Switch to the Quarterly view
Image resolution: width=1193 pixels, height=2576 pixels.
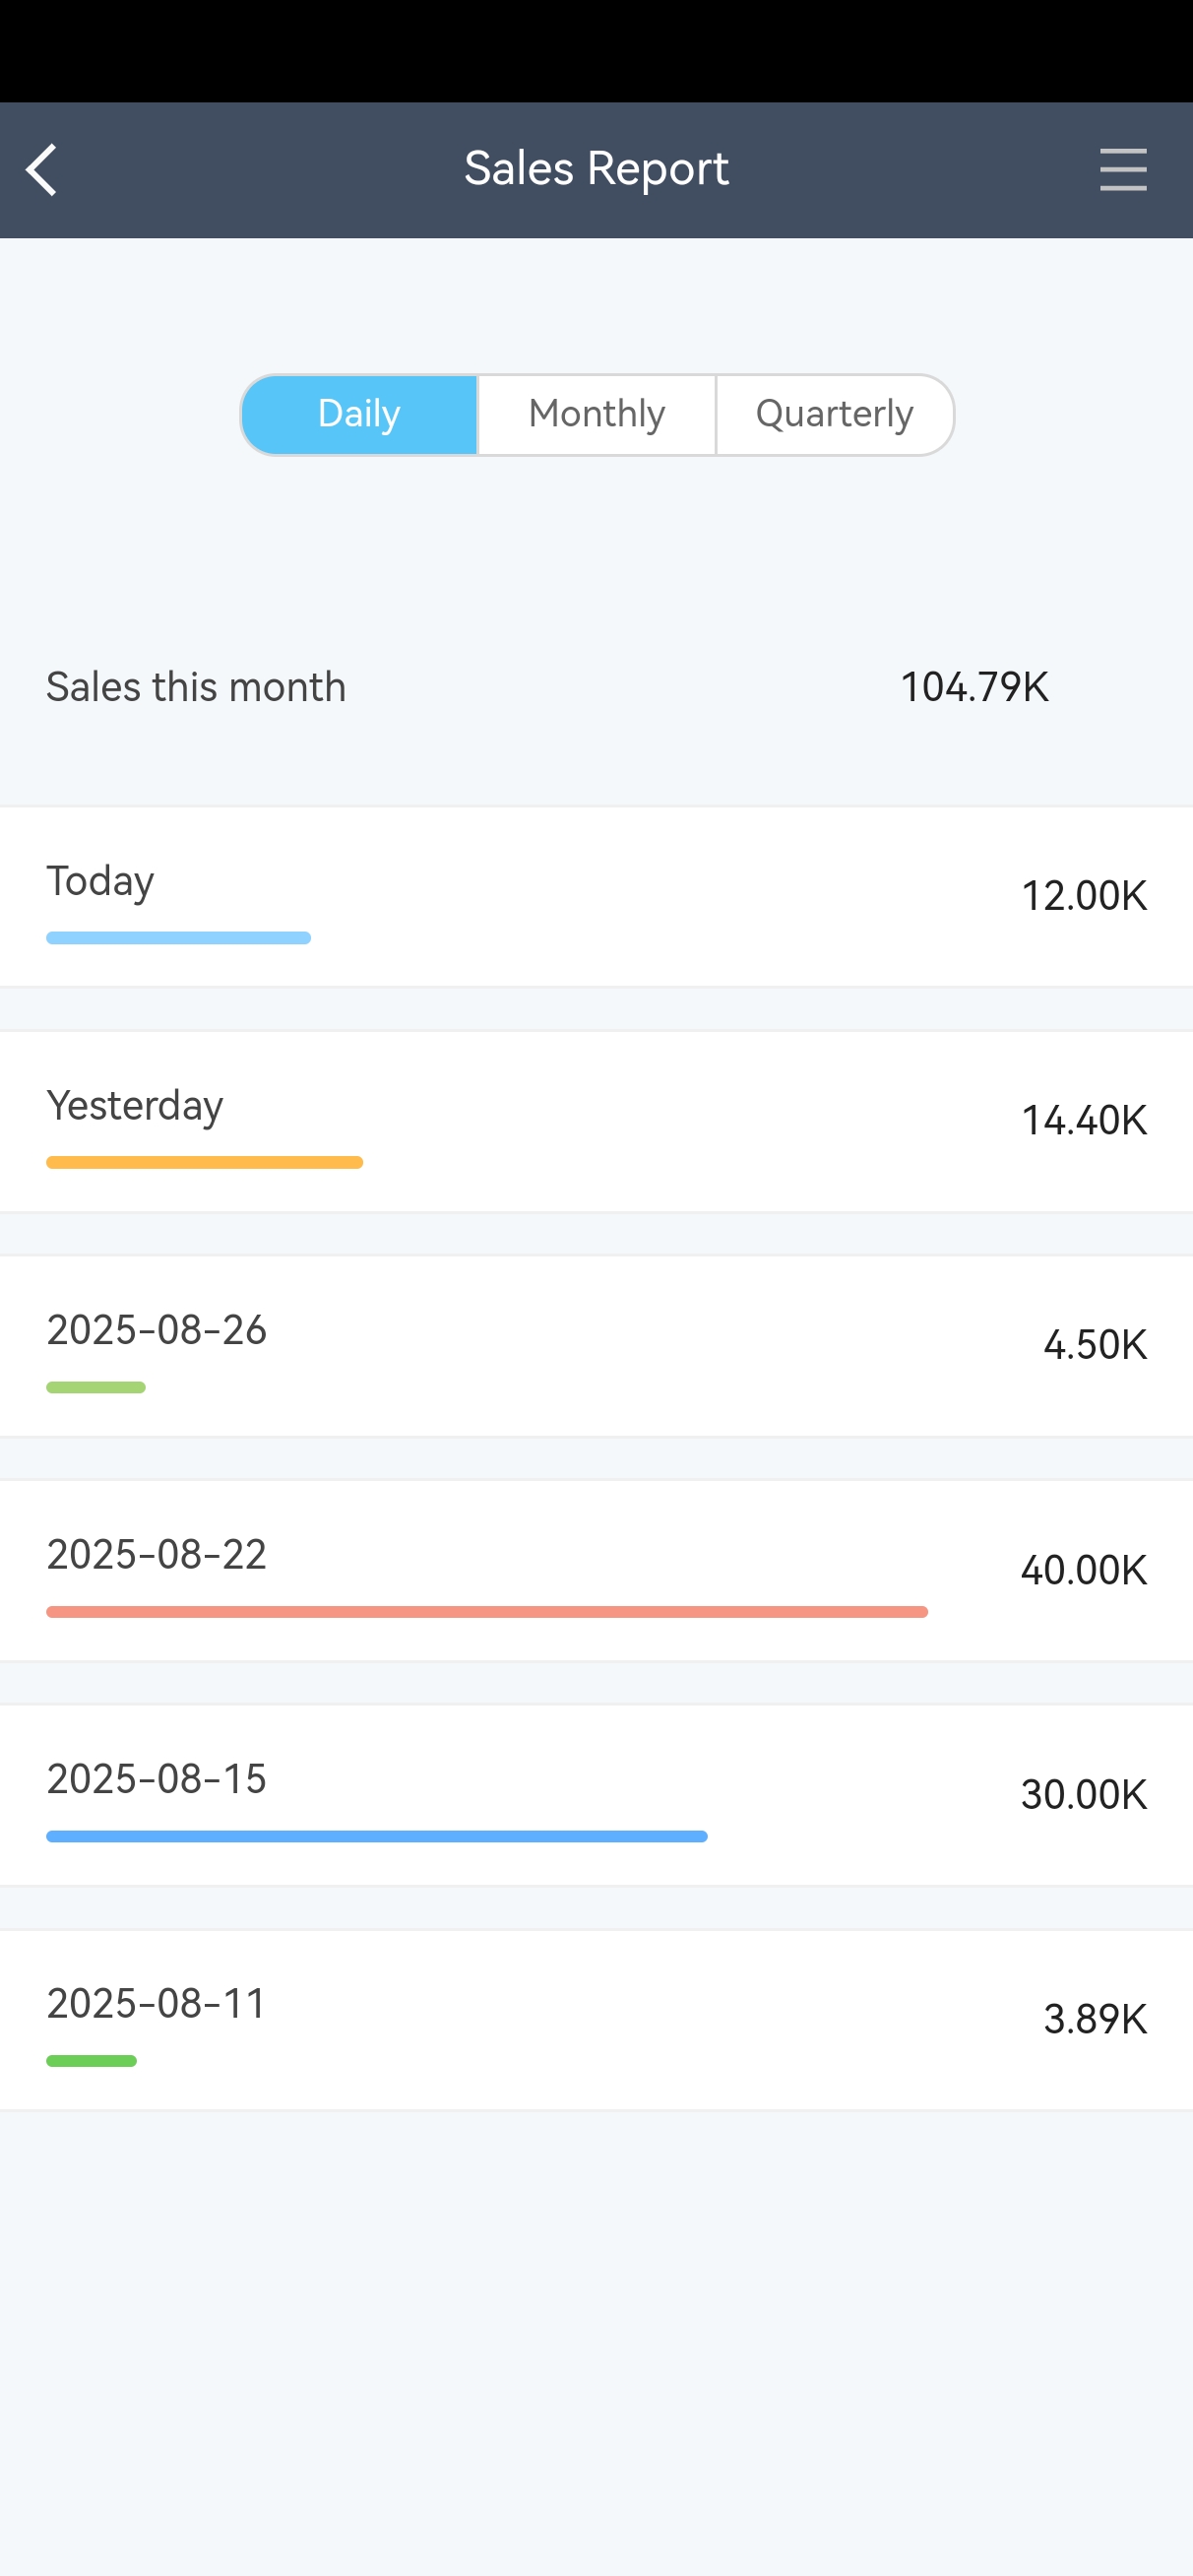coord(834,414)
